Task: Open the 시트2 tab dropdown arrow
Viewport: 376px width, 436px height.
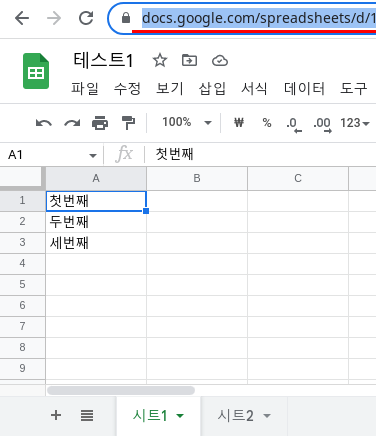Action: pos(267,416)
